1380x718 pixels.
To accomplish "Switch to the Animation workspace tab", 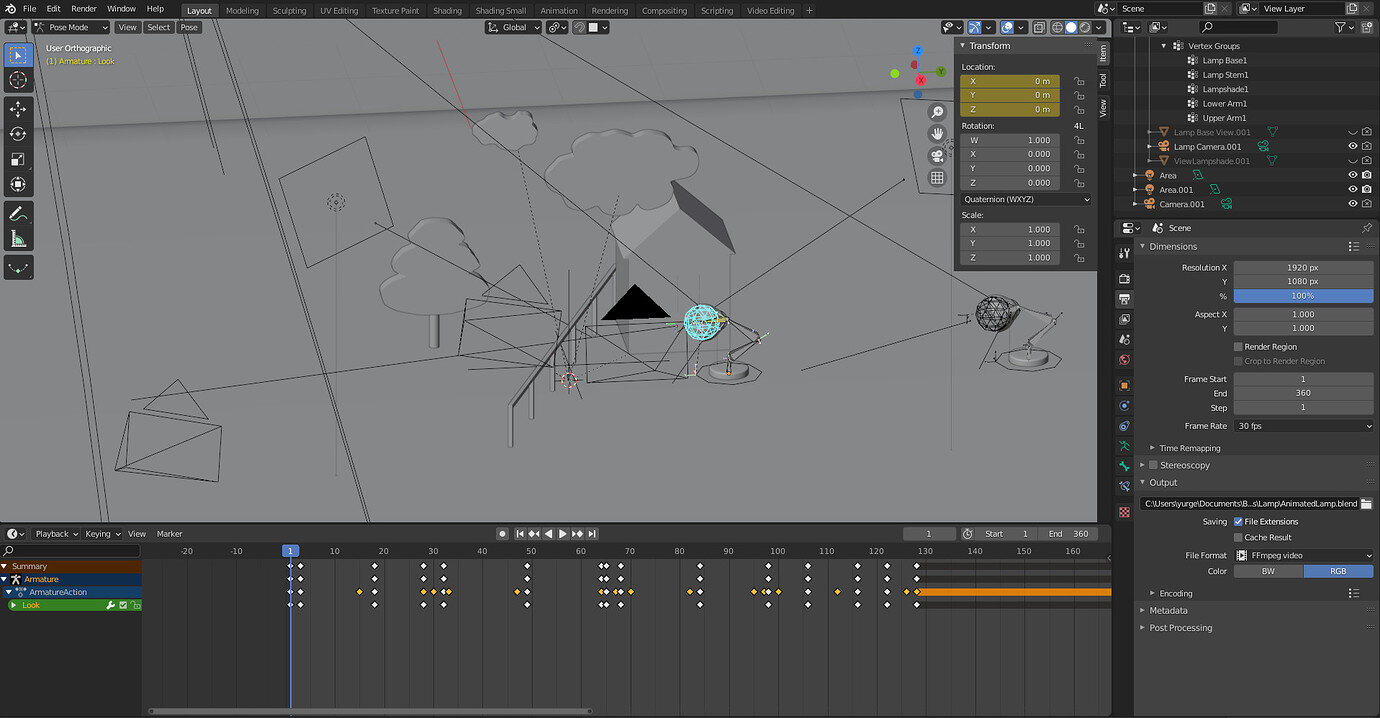I will click(x=559, y=10).
